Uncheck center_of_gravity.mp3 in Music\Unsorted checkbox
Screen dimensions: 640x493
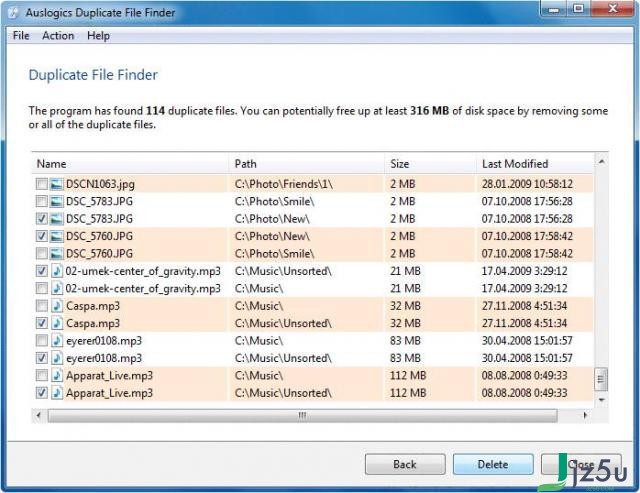pyautogui.click(x=42, y=271)
